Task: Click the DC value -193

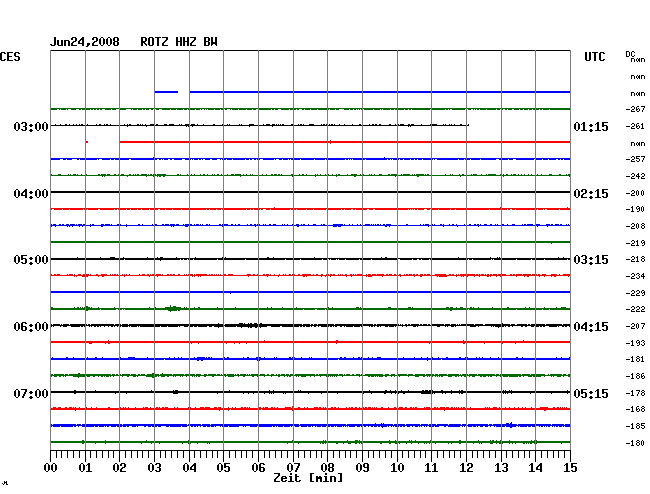Action: (635, 343)
